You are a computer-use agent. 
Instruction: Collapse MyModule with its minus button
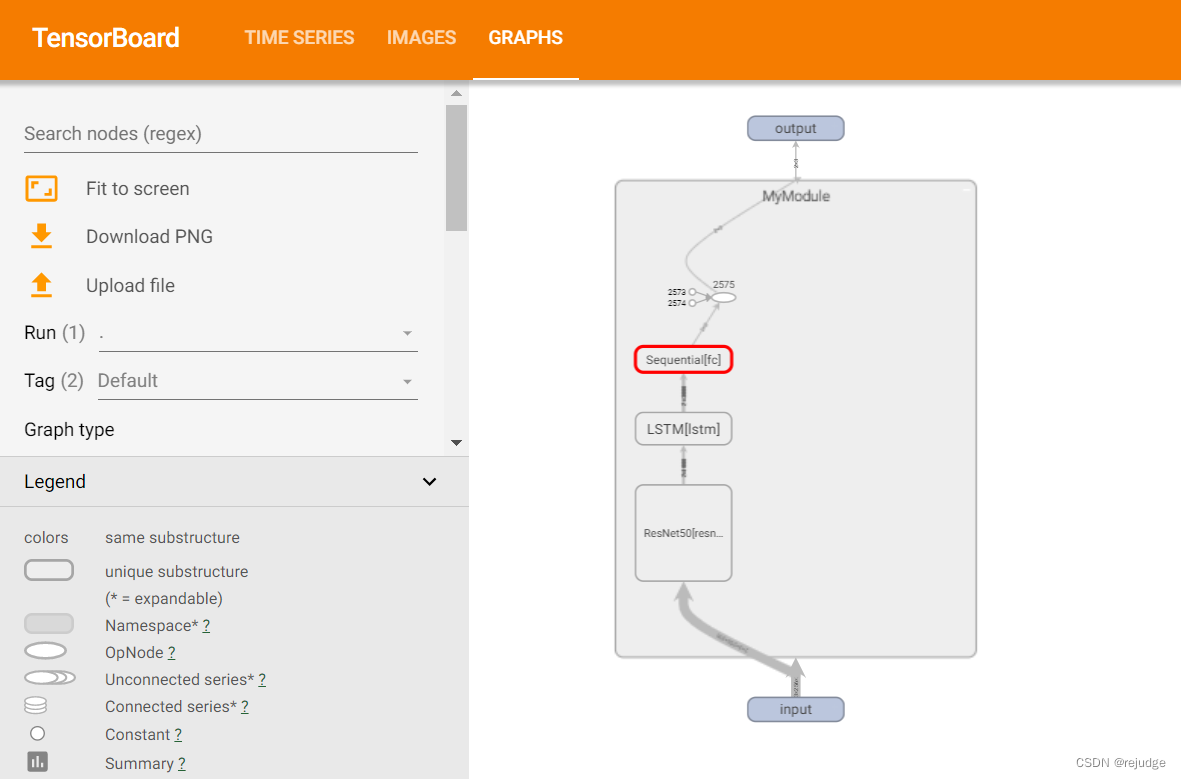pyautogui.click(x=966, y=190)
